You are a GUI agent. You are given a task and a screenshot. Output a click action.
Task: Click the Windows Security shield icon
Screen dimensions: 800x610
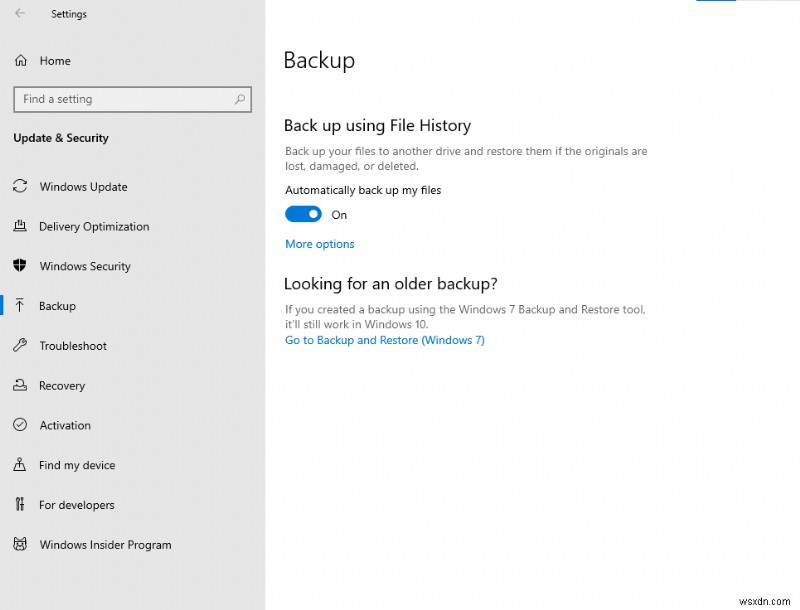[x=19, y=266]
